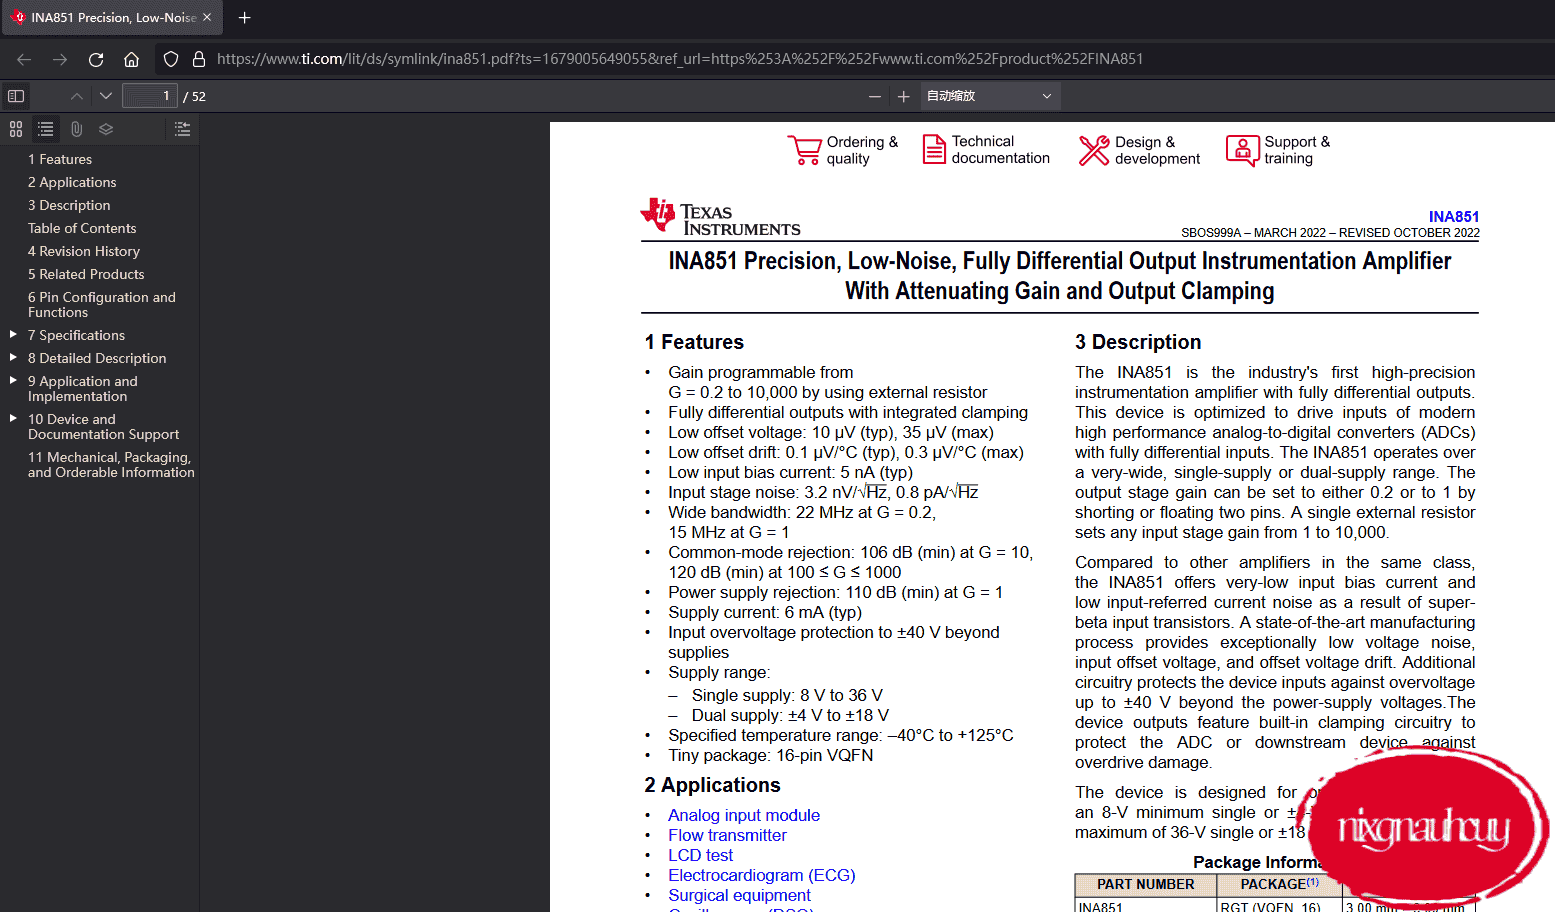
Task: Close the INA851 Precision tab
Action: tap(207, 17)
